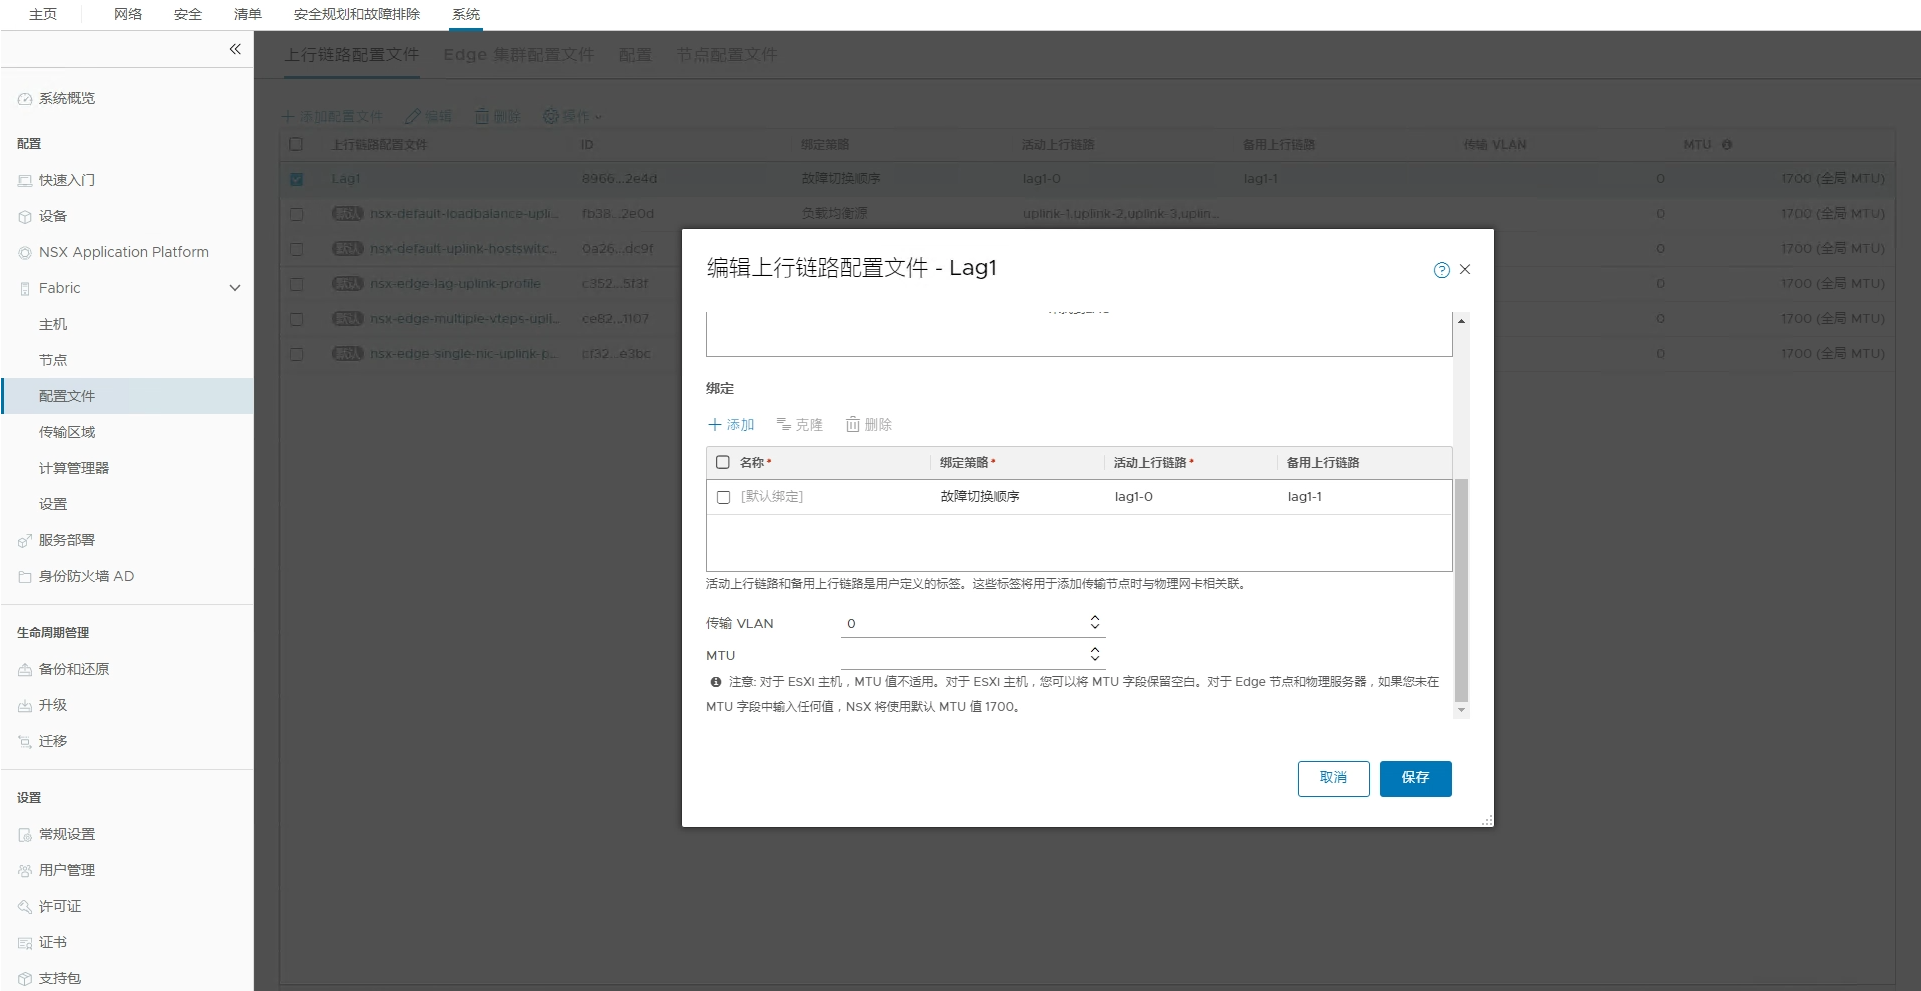Open the Networking (网络) top menu tab
1921x991 pixels.
click(128, 14)
